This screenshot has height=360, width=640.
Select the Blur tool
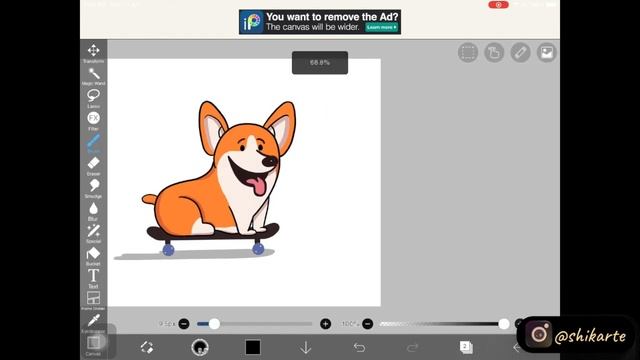click(x=93, y=211)
